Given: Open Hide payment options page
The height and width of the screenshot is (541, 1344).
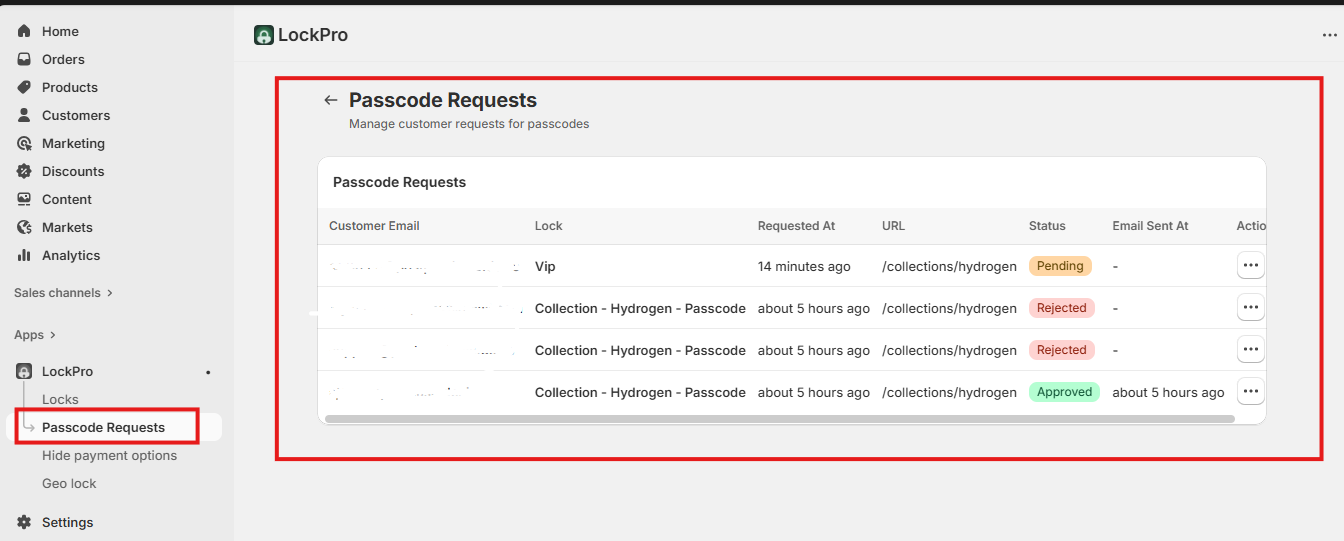Looking at the screenshot, I should 109,455.
